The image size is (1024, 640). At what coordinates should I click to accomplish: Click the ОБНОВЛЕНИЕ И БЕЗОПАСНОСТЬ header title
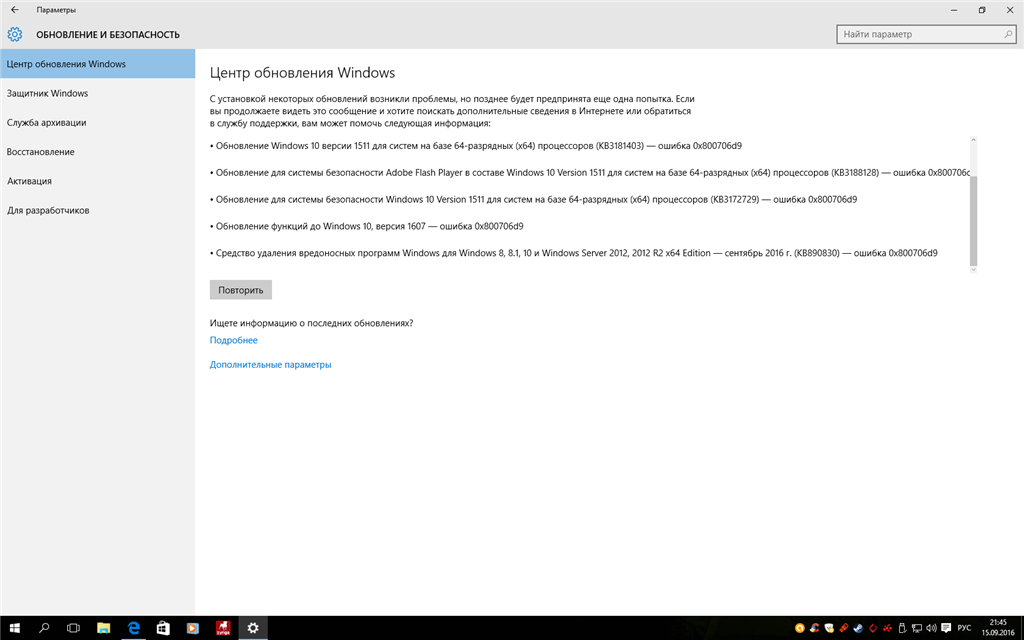coord(108,35)
